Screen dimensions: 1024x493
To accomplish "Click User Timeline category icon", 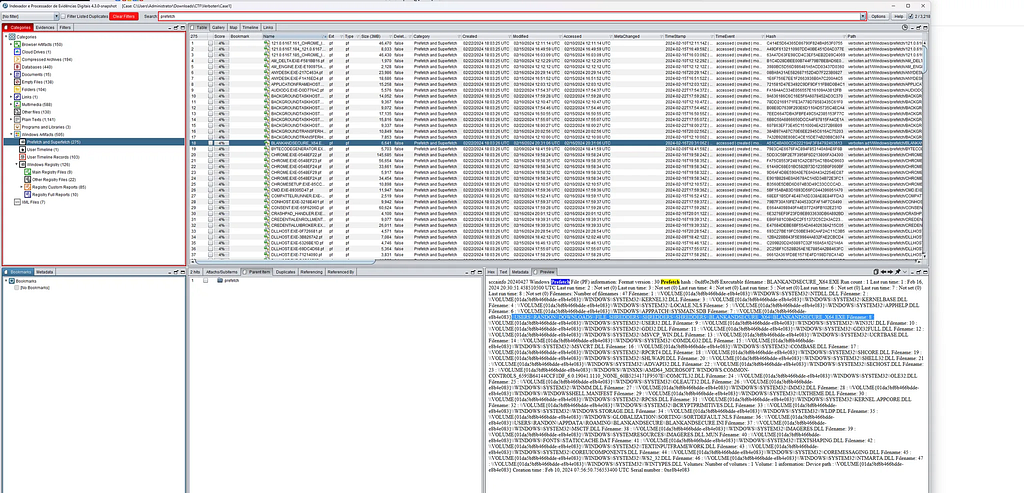I will [x=22, y=150].
